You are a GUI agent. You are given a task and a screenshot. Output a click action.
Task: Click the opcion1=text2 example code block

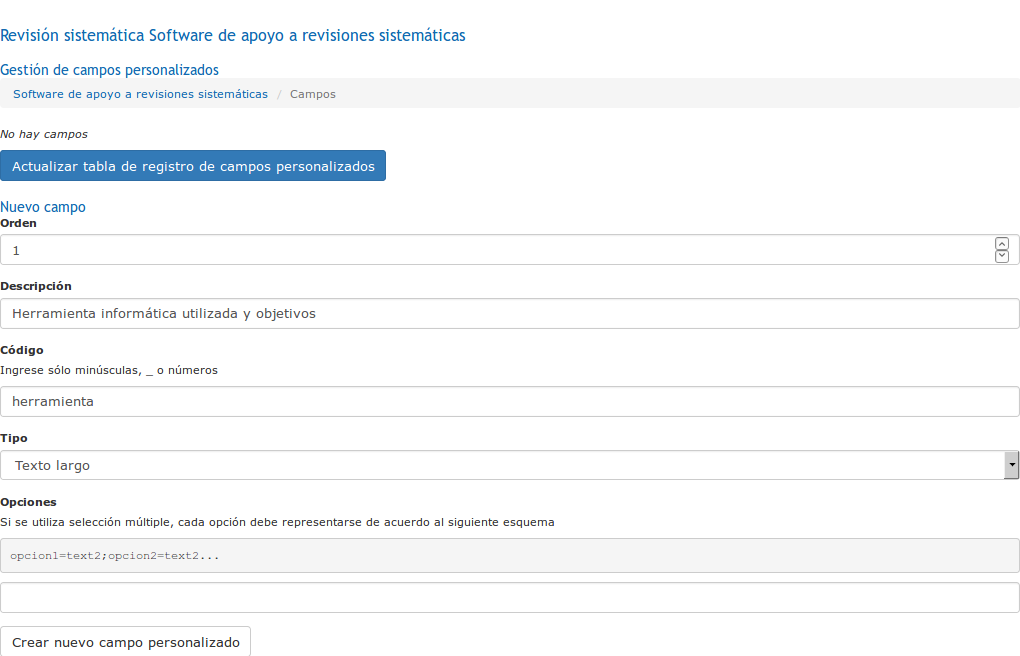[x=509, y=555]
